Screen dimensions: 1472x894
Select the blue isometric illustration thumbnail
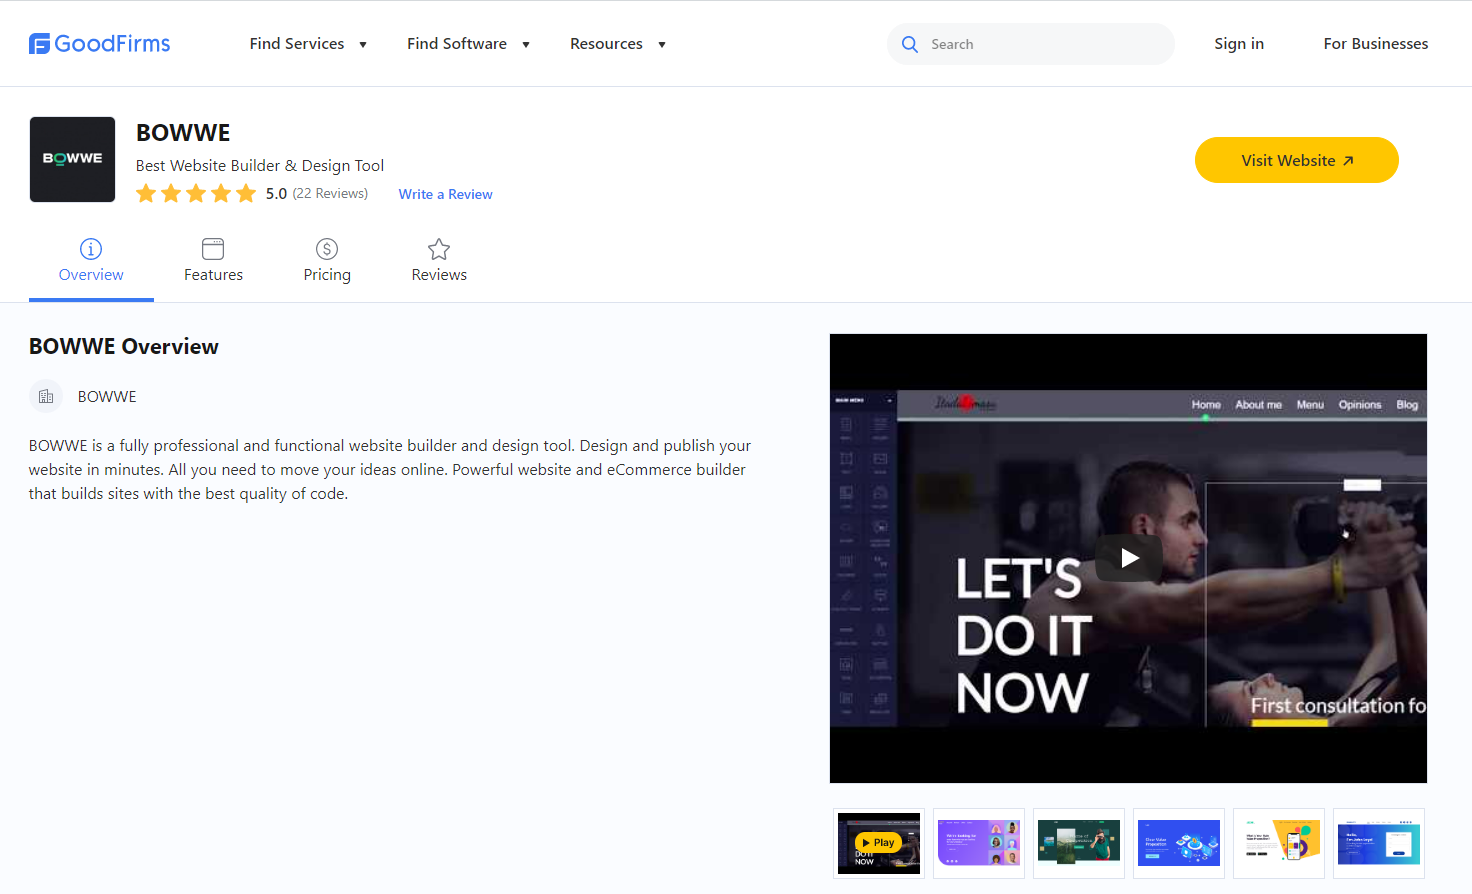click(x=1179, y=843)
